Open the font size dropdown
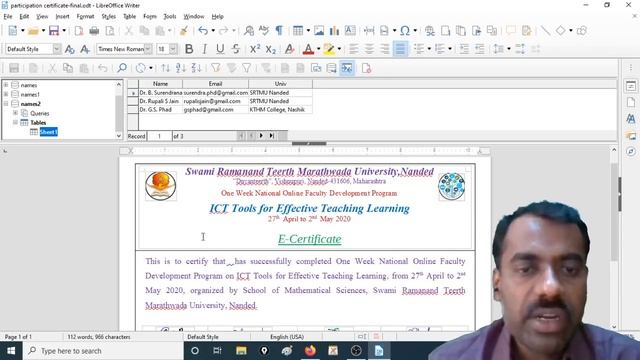 (x=173, y=49)
